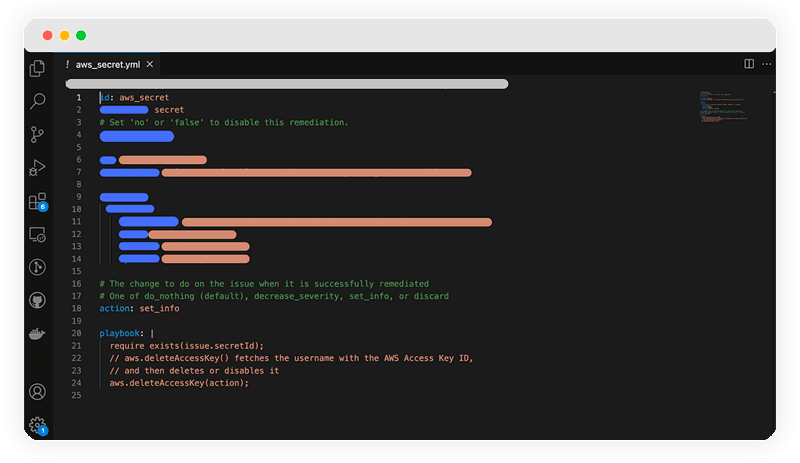Viewport: 800px width, 463px height.
Task: Place cursor on 'action: set_info' text
Action: (139, 309)
